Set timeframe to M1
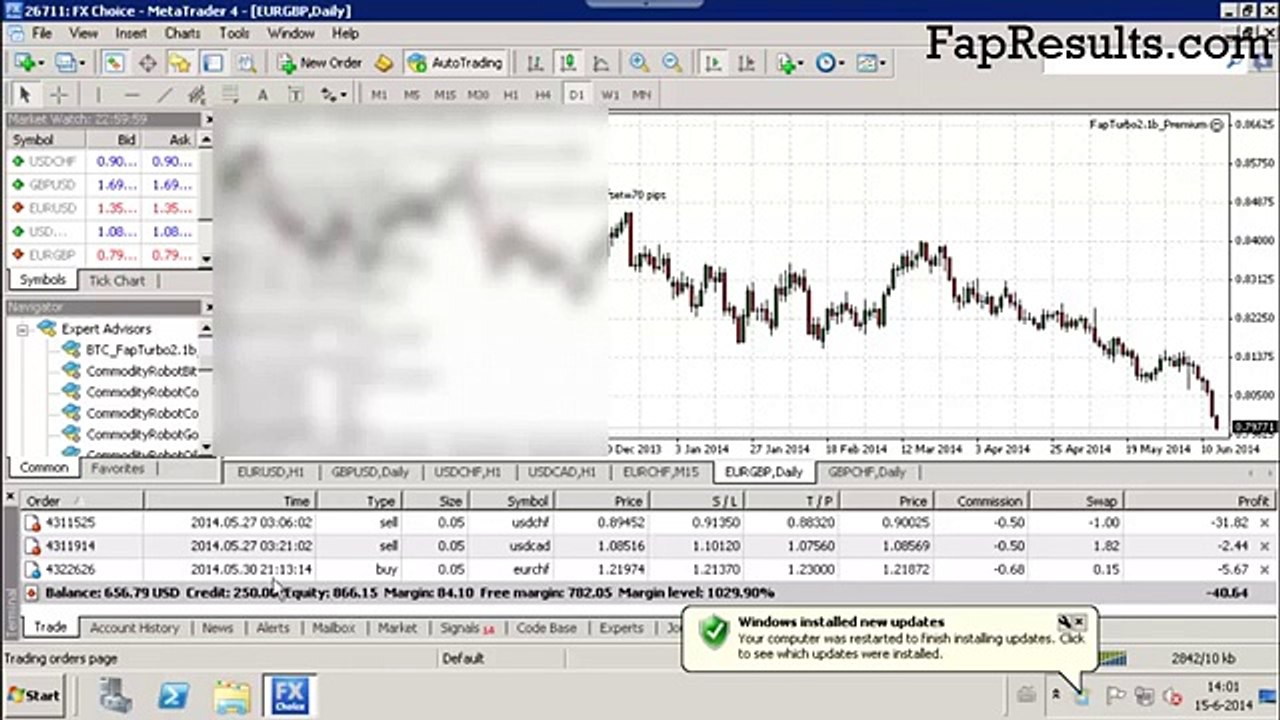 tap(379, 95)
